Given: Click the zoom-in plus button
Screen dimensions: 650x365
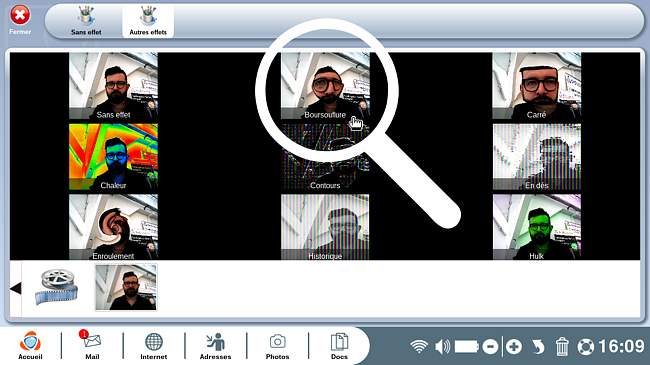Looking at the screenshot, I should coord(514,347).
